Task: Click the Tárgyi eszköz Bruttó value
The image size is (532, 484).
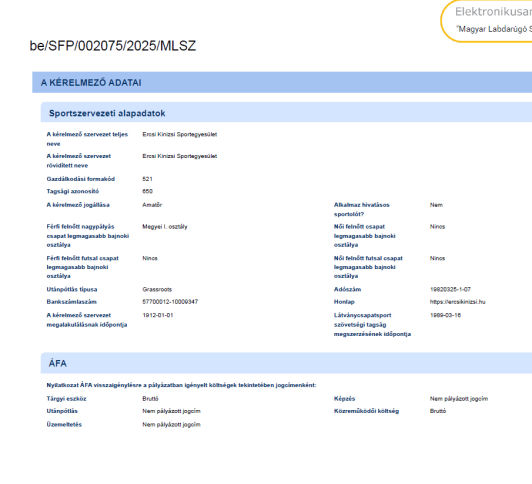Action: (x=150, y=399)
